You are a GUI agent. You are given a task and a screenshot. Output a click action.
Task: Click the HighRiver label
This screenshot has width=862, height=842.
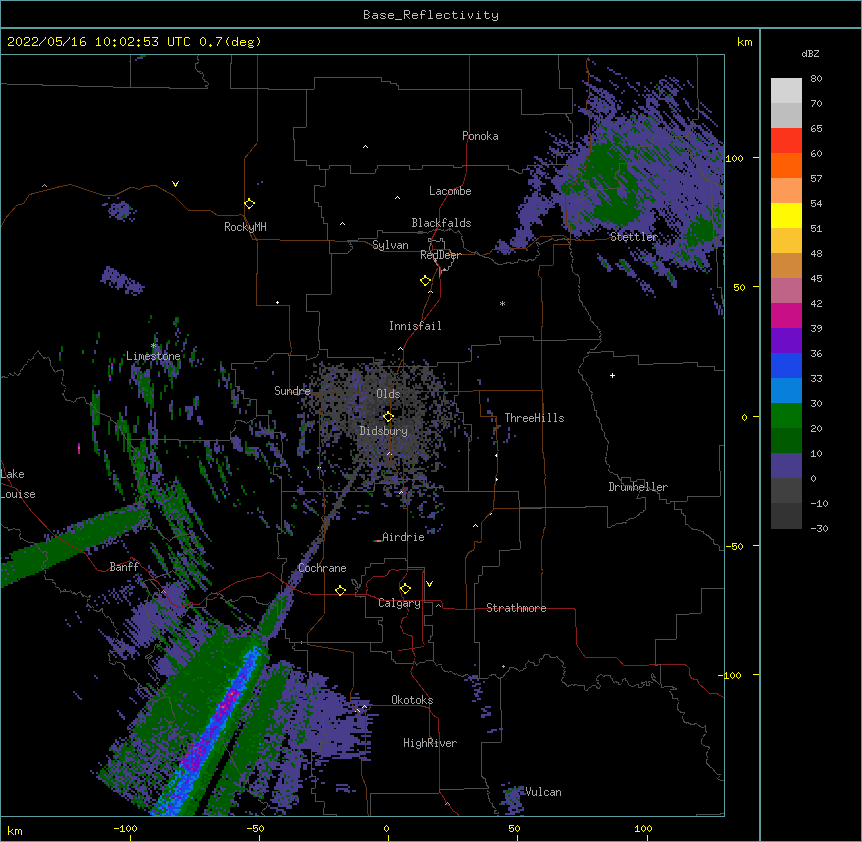click(x=430, y=743)
